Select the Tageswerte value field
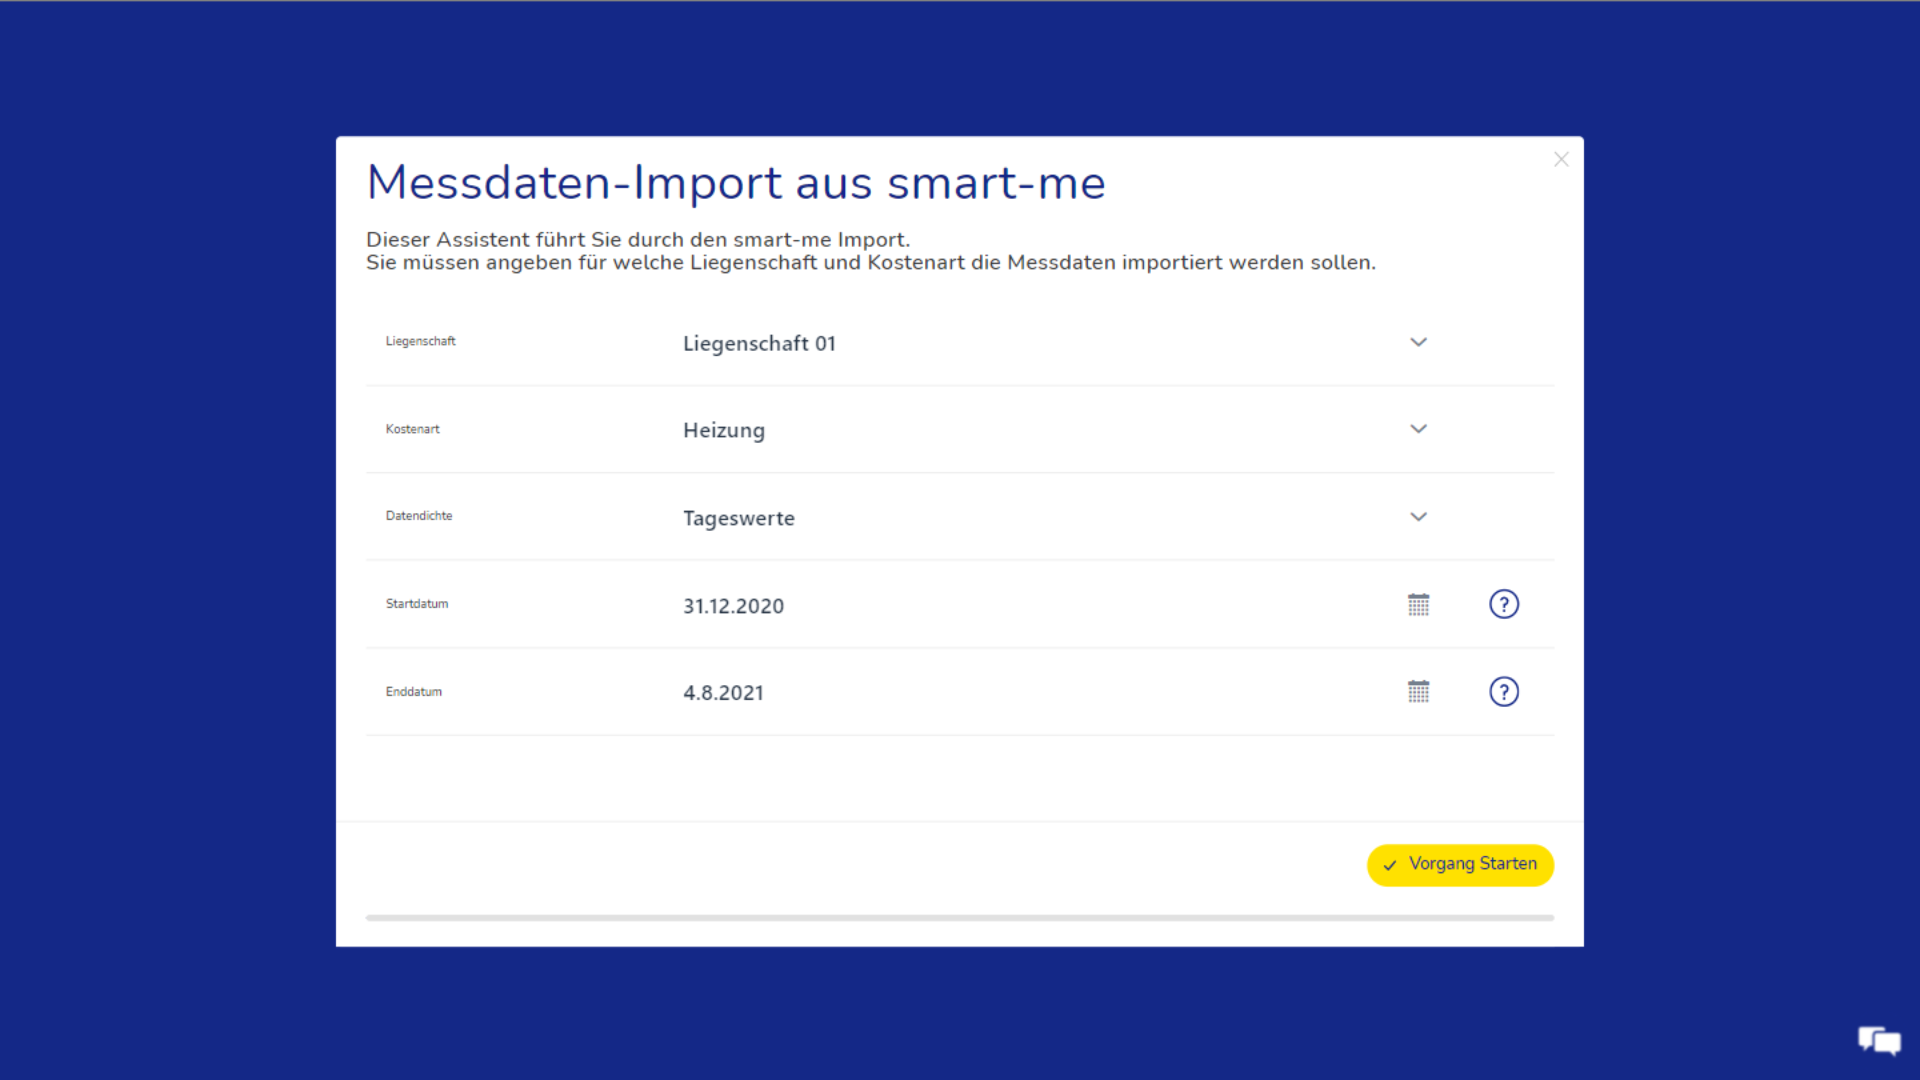The height and width of the screenshot is (1080, 1920). click(739, 519)
